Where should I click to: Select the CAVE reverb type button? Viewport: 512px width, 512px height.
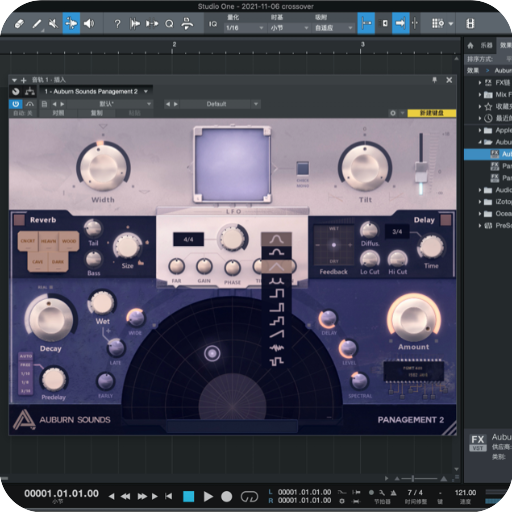38,262
